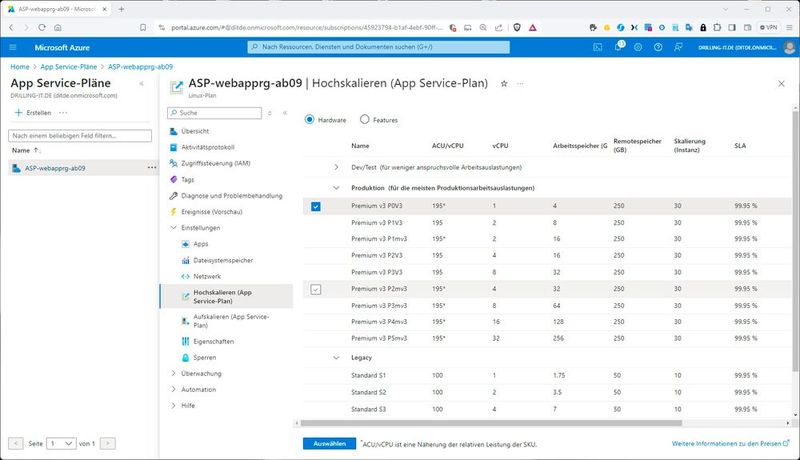This screenshot has width=800, height=460.
Task: Select the Features radio button
Action: [x=364, y=119]
